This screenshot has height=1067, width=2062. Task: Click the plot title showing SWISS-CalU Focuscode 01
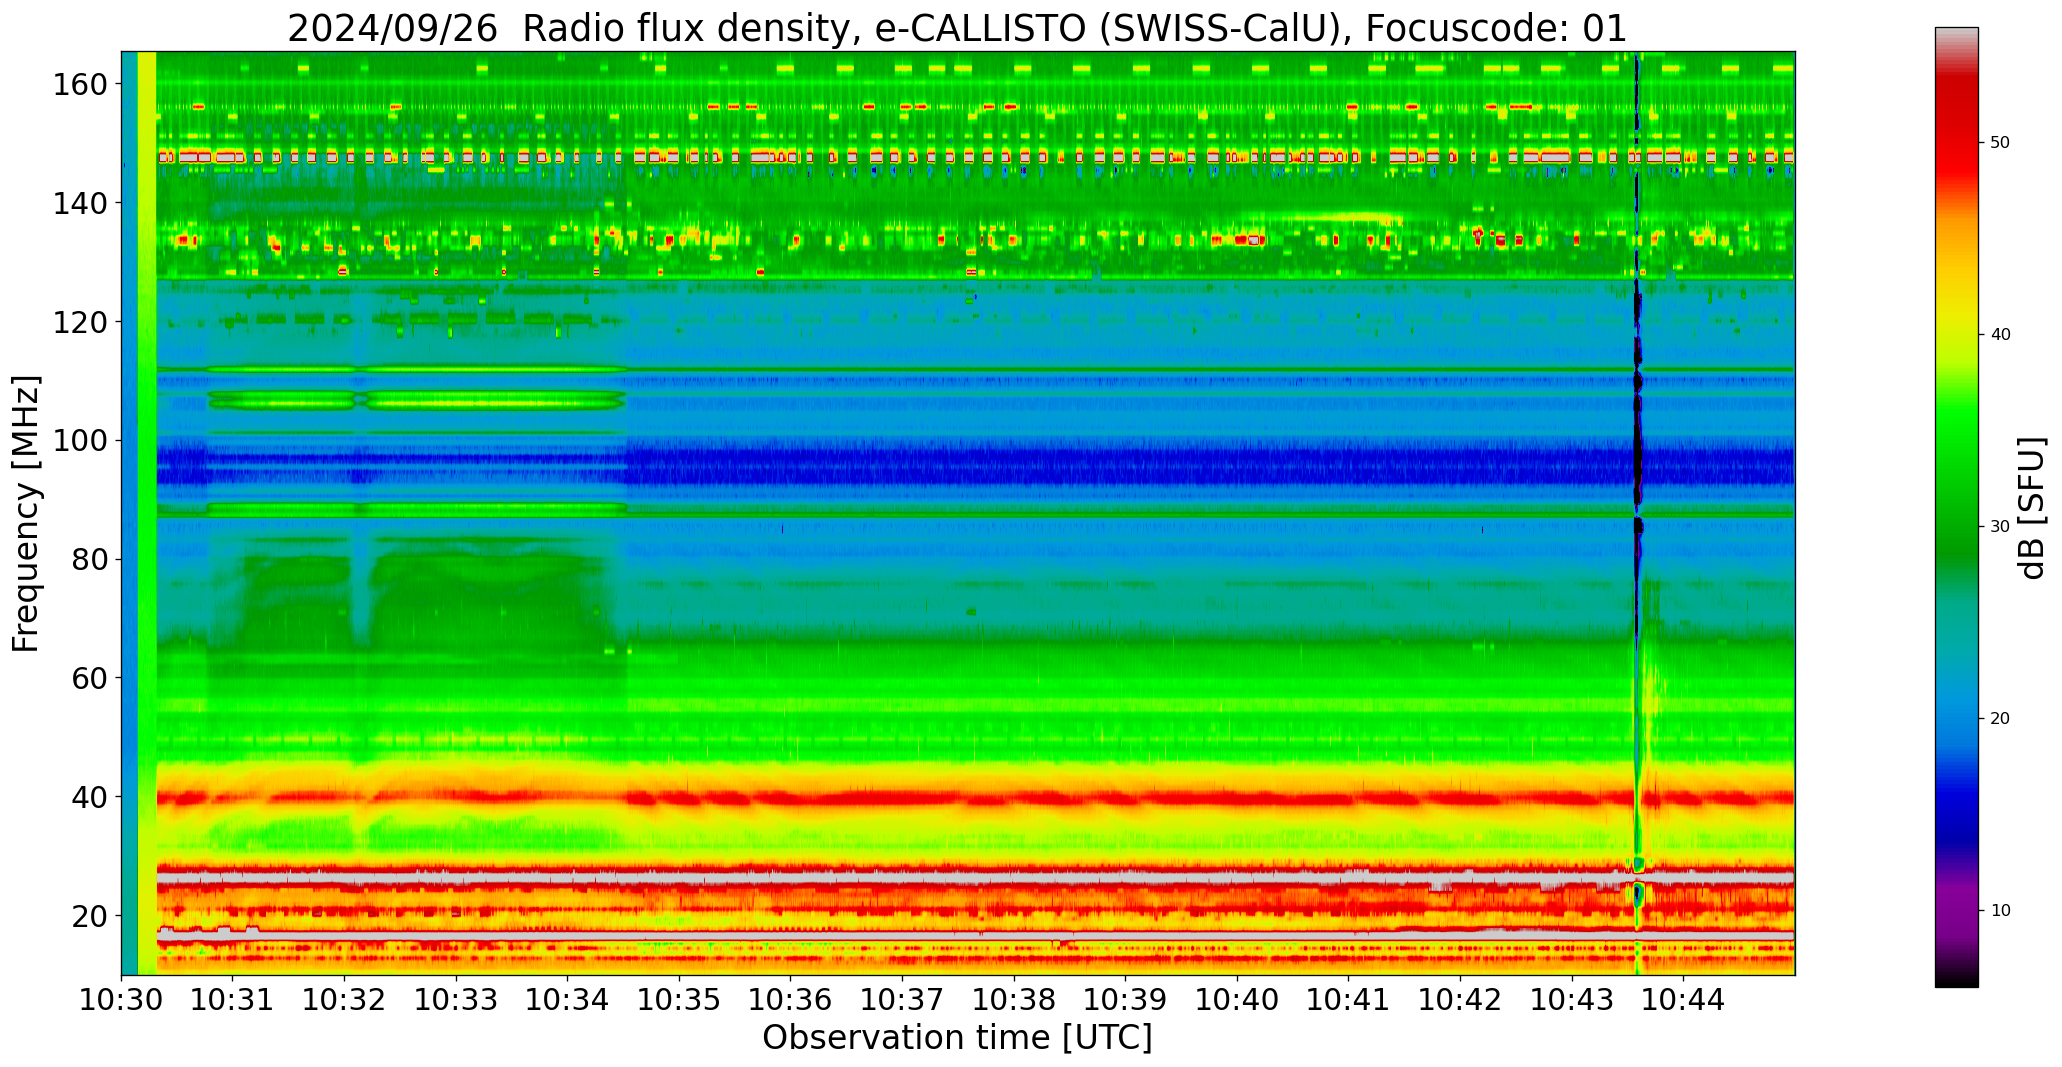(957, 27)
